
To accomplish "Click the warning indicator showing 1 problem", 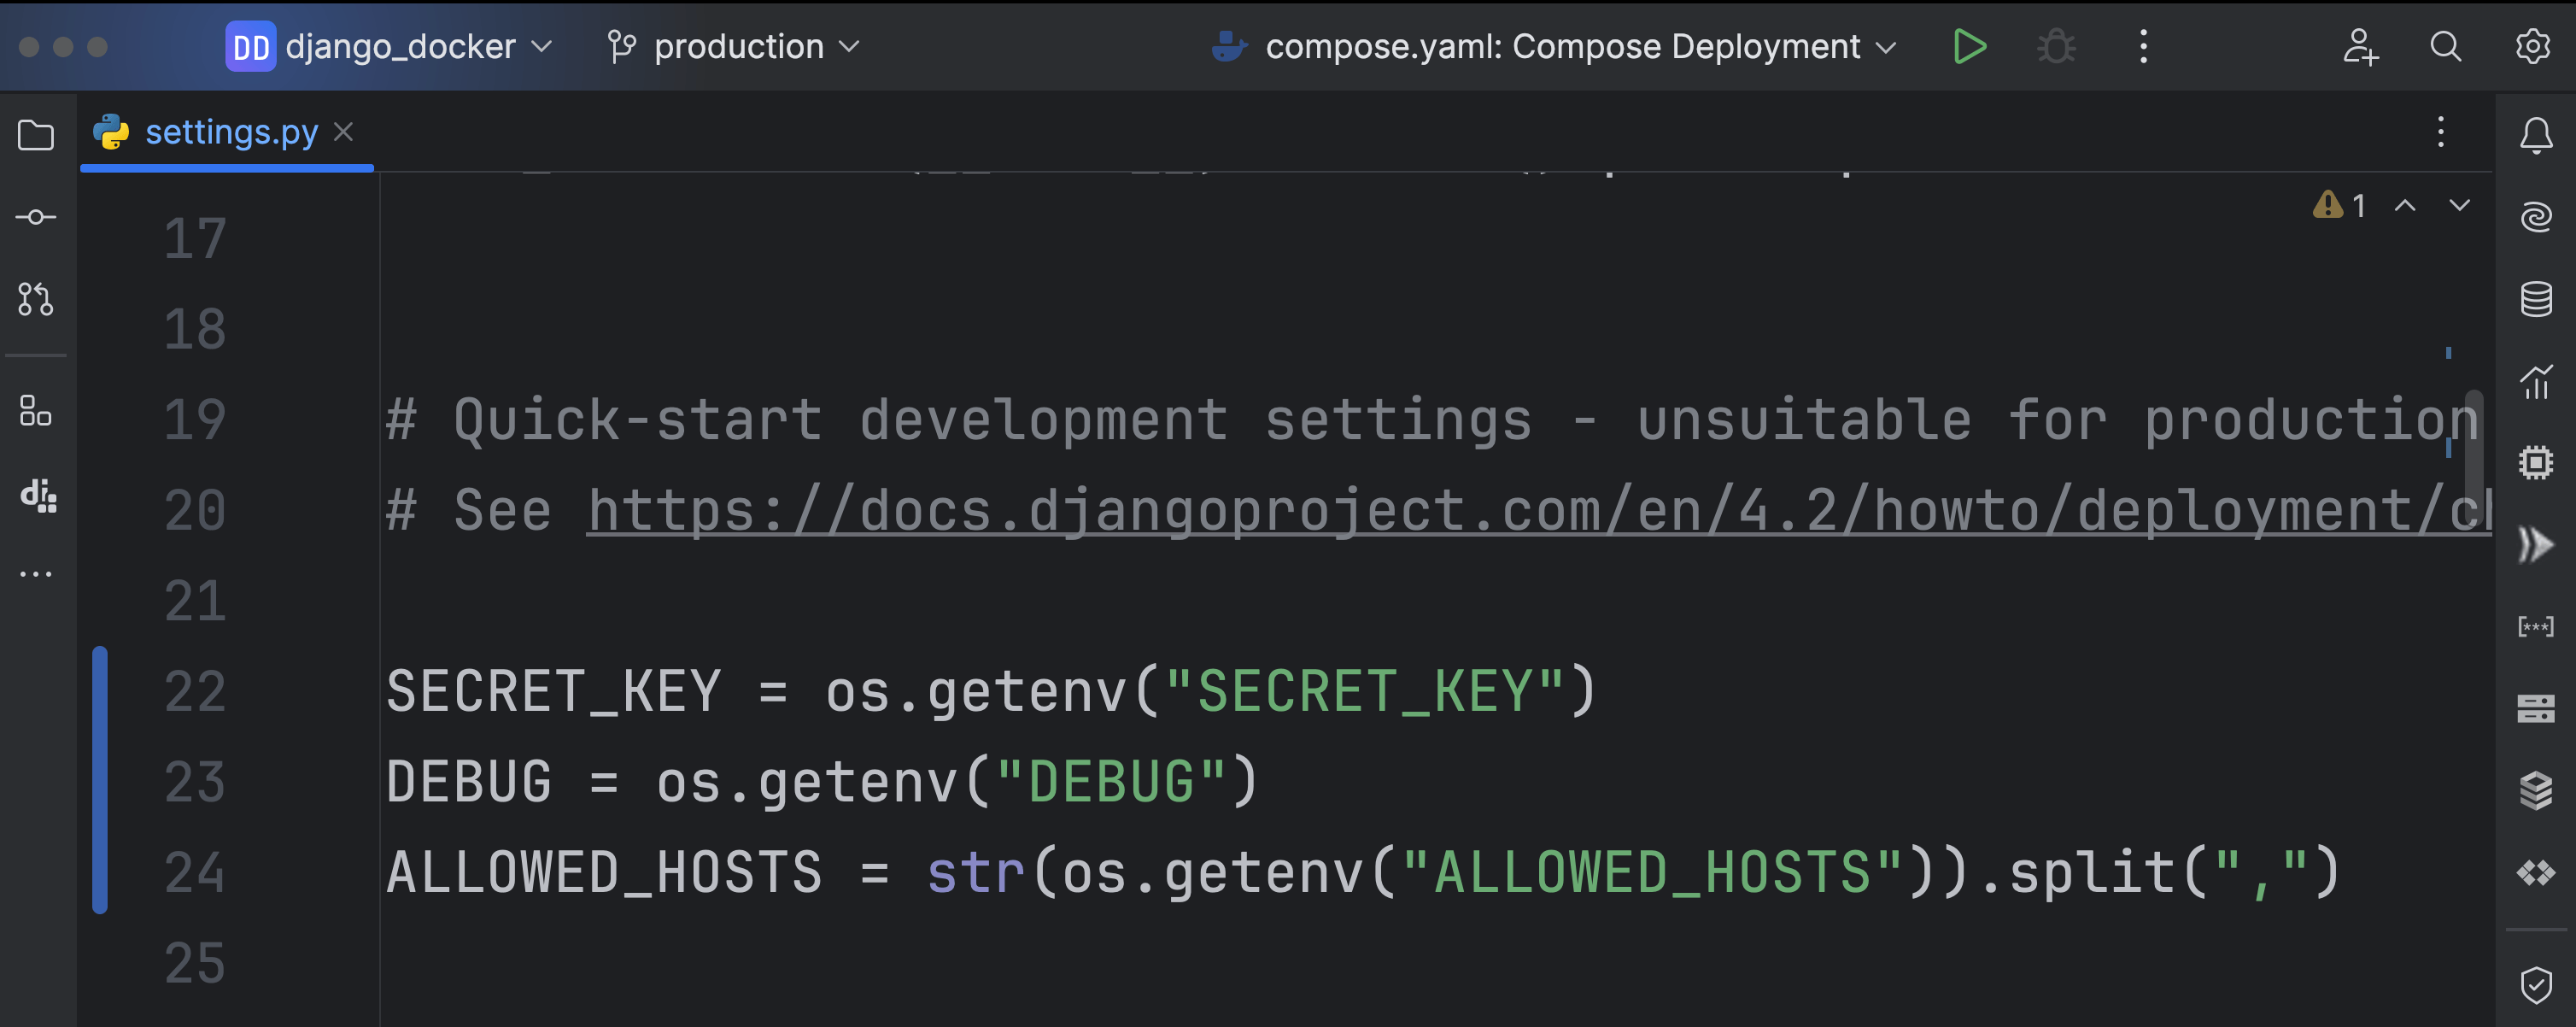I will point(2339,206).
